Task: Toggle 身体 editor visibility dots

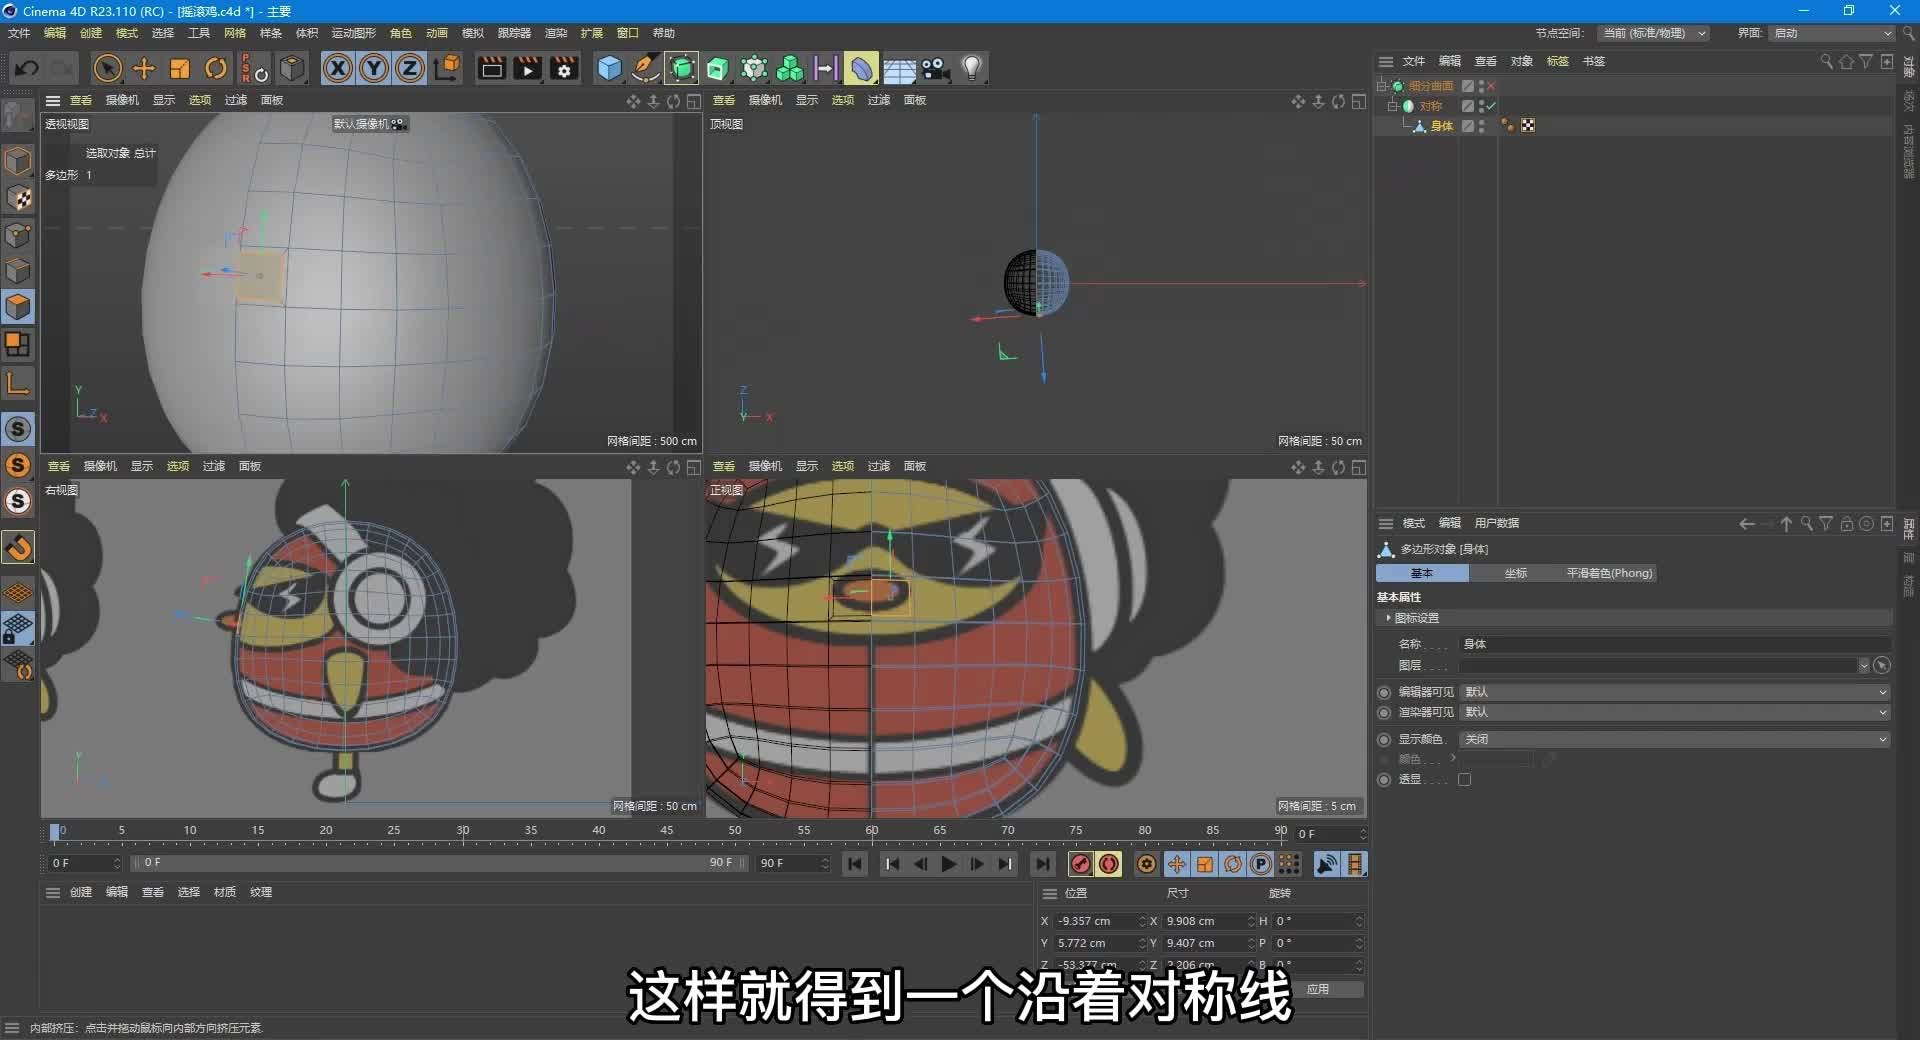Action: (1482, 126)
